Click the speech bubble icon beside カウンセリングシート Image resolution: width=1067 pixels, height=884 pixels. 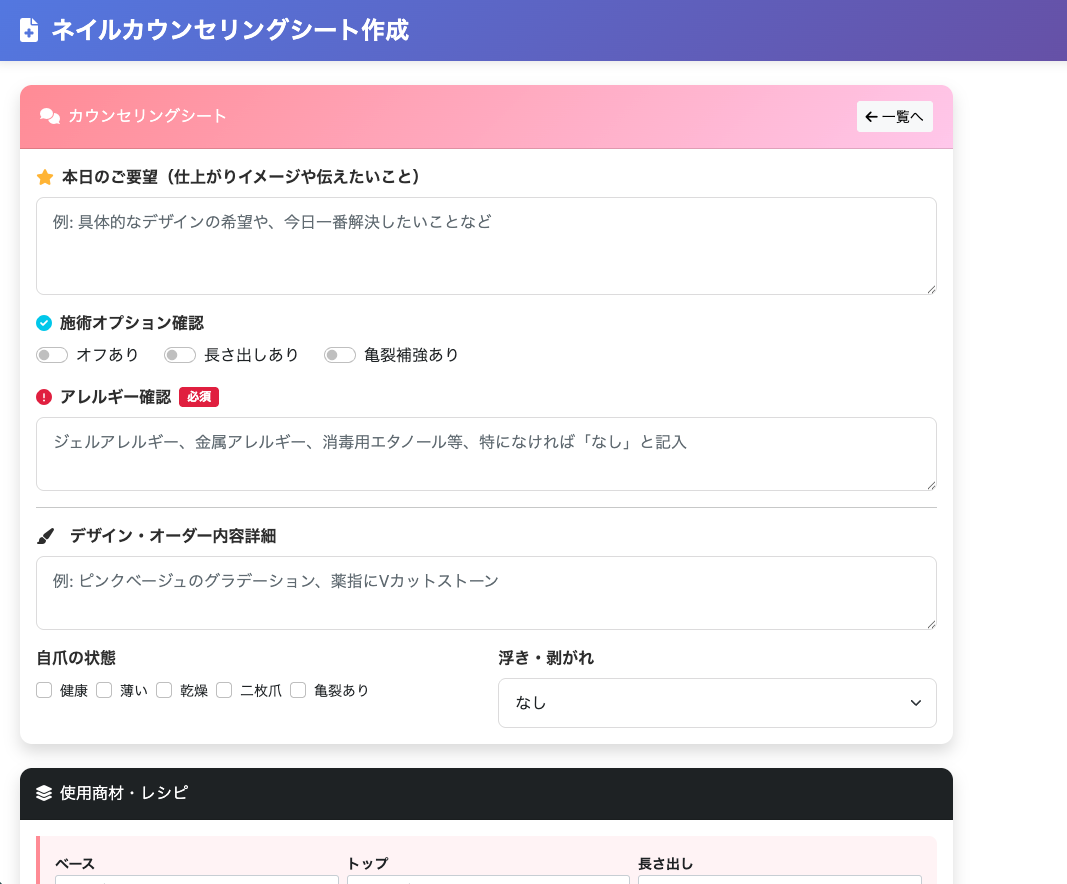pos(48,117)
